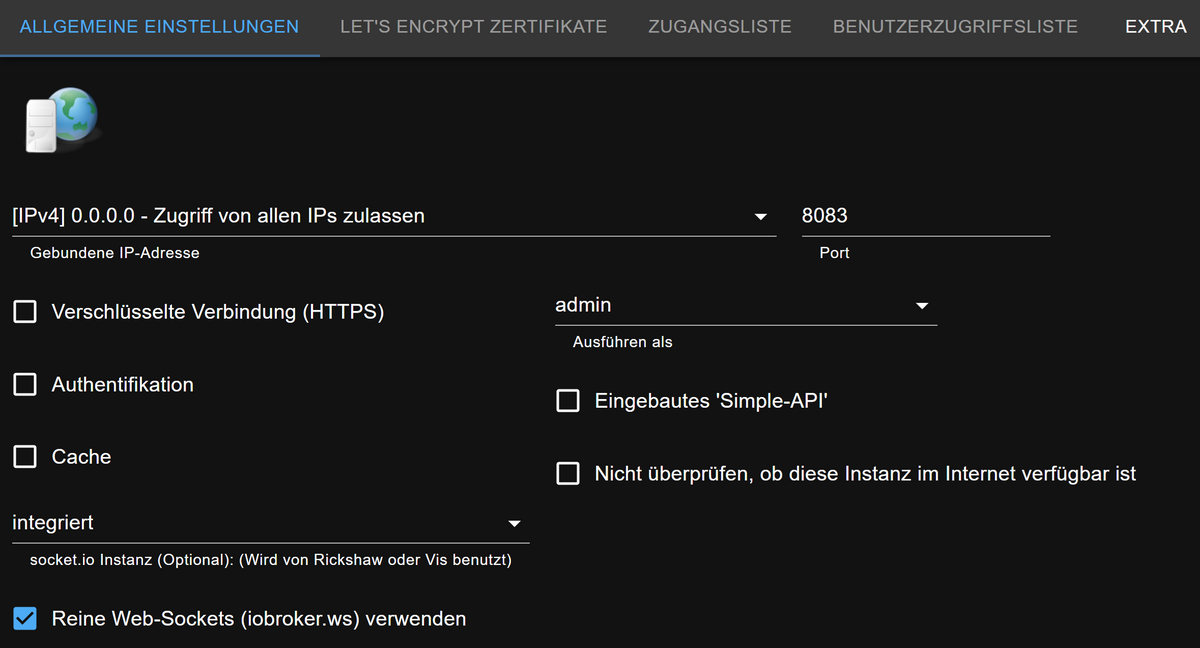Enable the Cache checkbox
This screenshot has height=648, width=1200.
(x=25, y=457)
